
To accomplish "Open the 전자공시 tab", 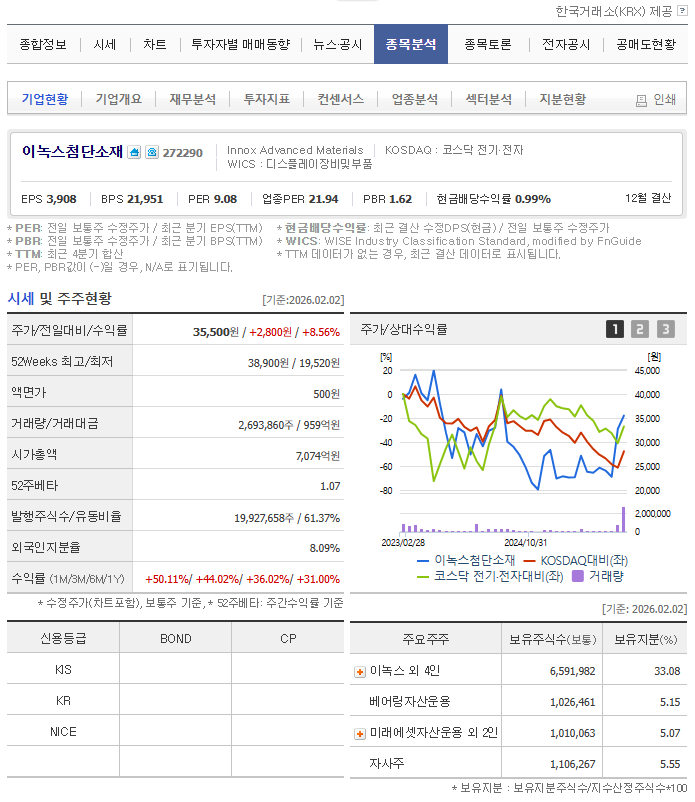I will click(x=566, y=44).
